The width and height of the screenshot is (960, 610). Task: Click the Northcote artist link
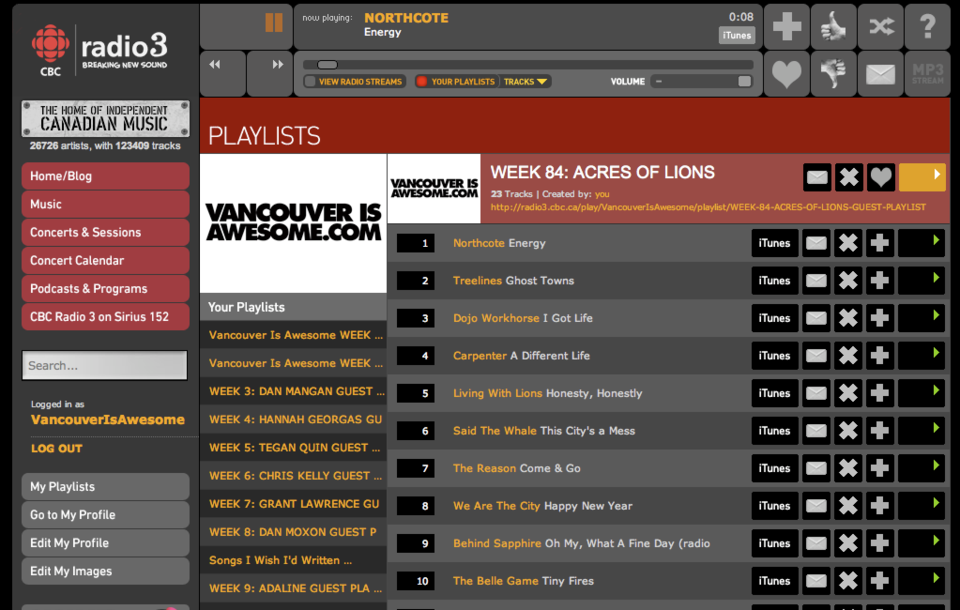479,243
